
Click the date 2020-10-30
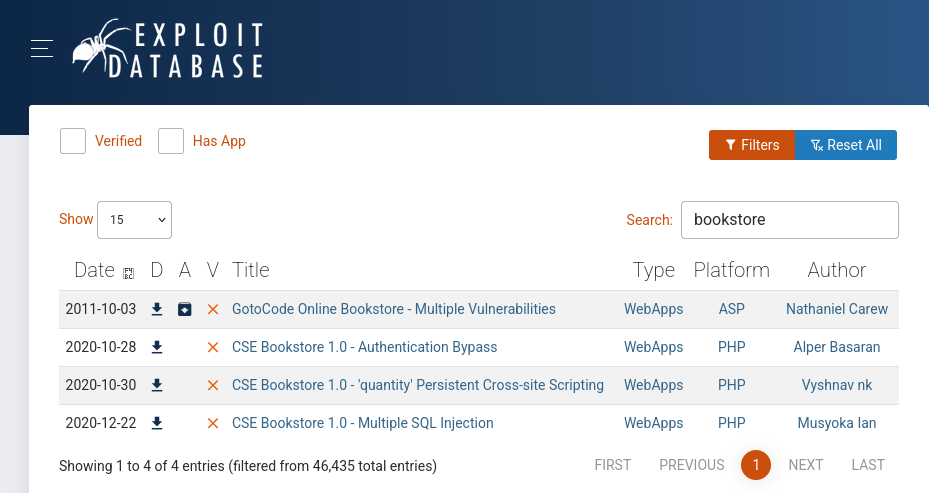pyautogui.click(x=101, y=385)
